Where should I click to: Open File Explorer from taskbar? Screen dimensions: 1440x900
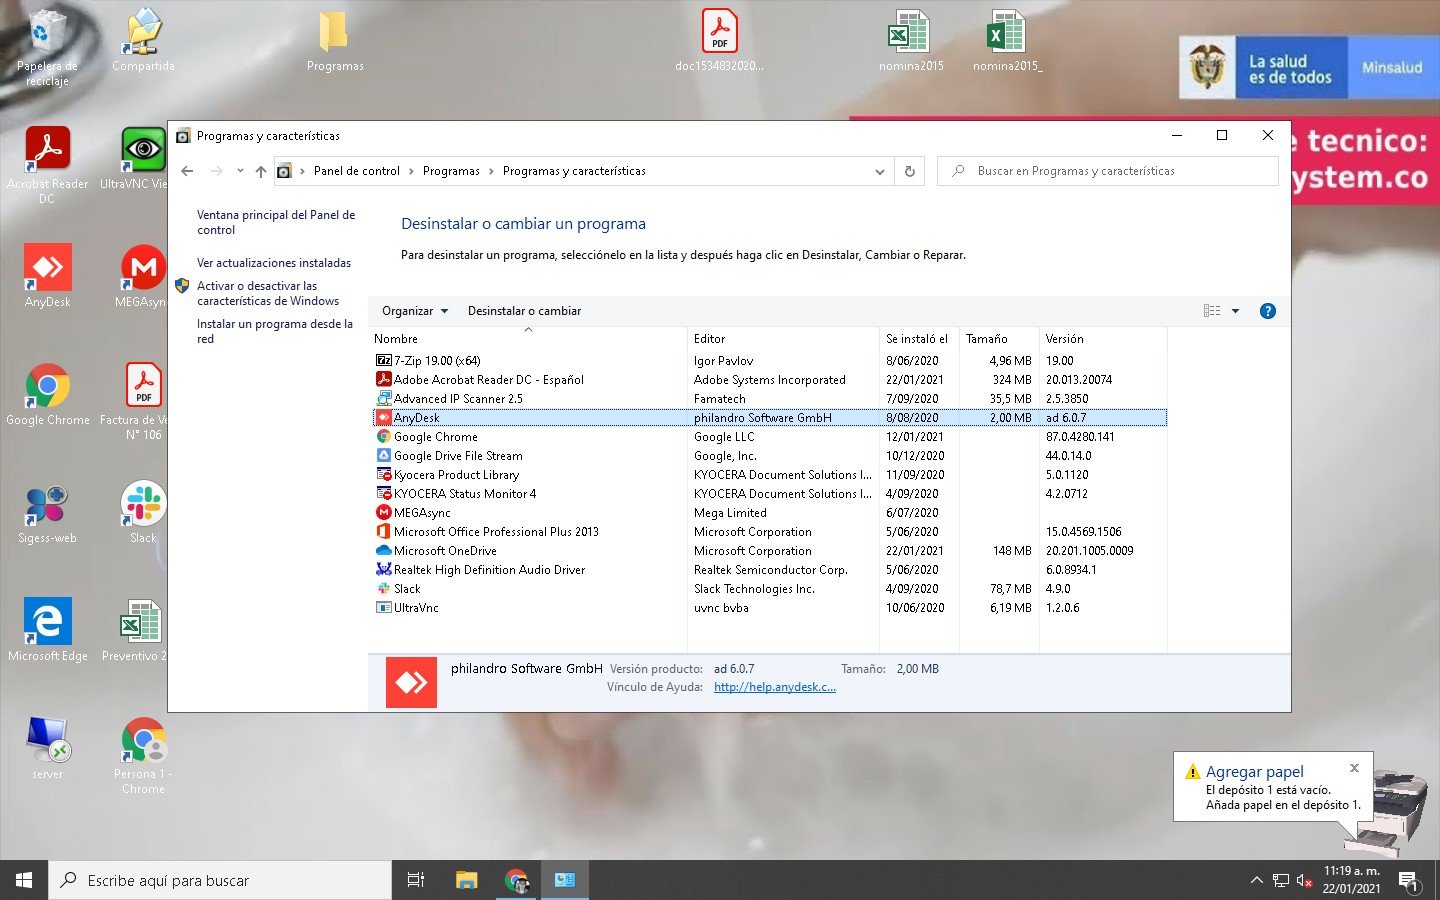click(467, 880)
